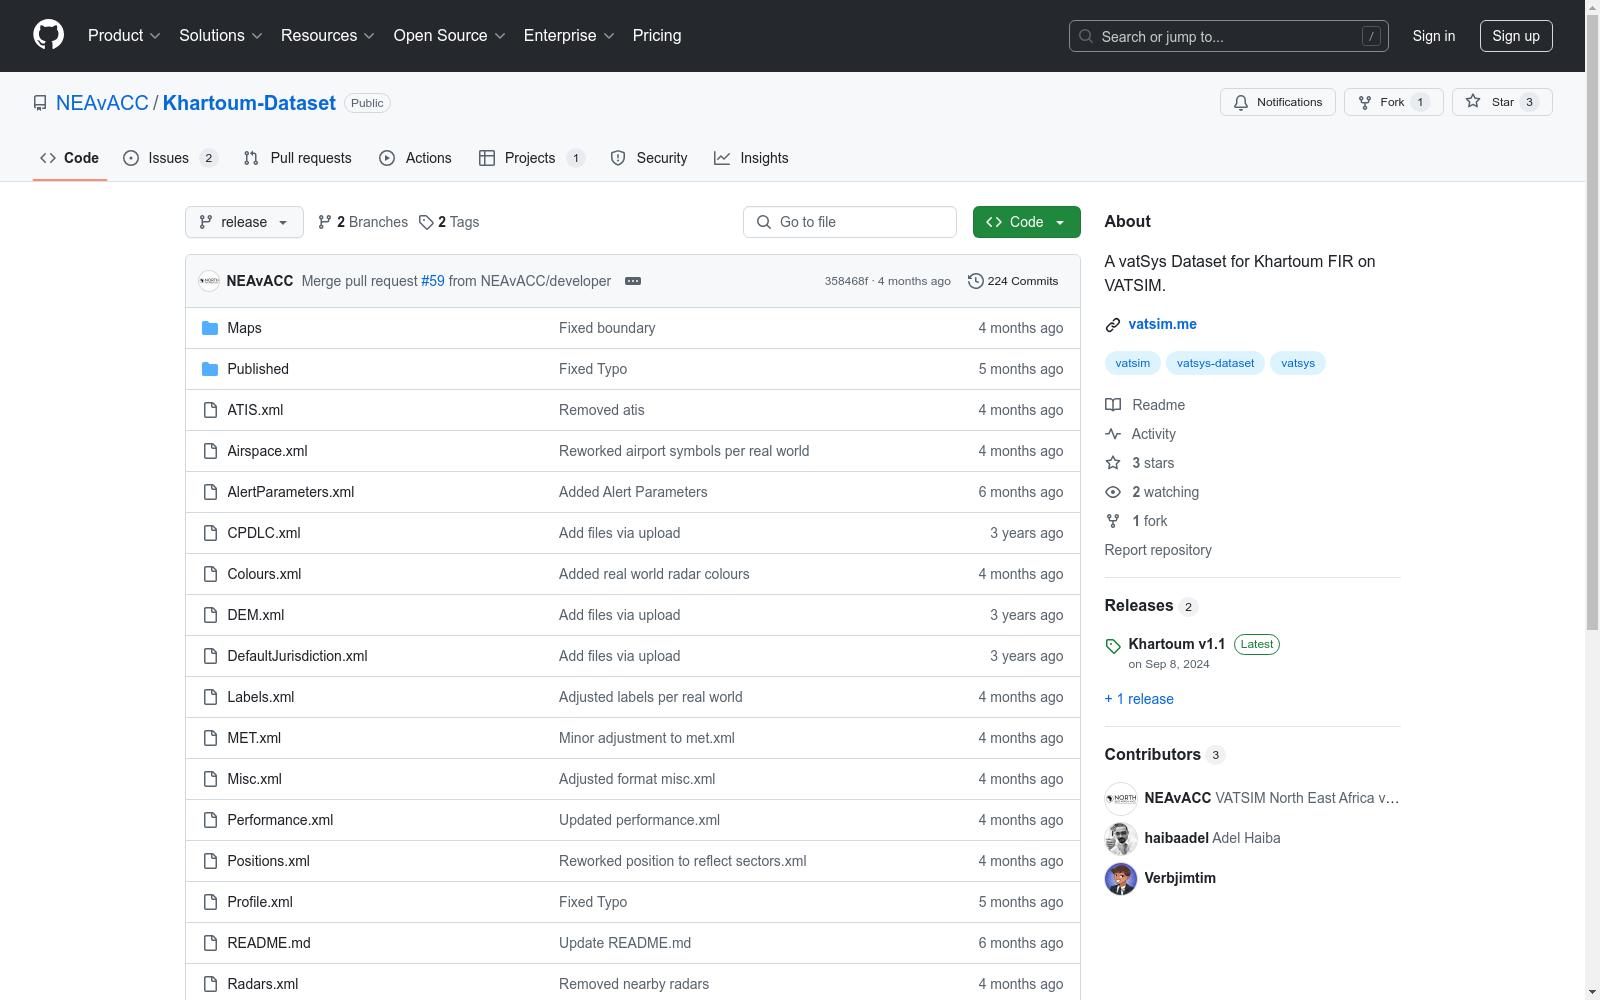This screenshot has width=1600, height=1000.
Task: Click commit message 'Fixed boundary'
Action: click(x=607, y=328)
